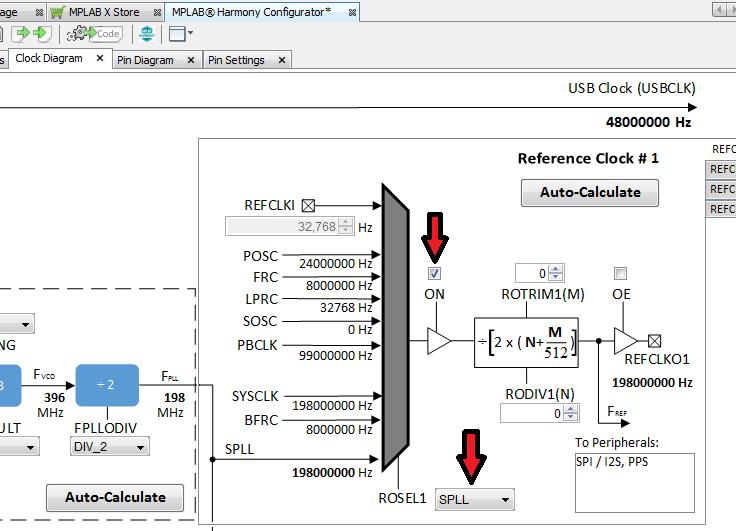Click Reference Clock Auto-Calculate button
736x531 pixels.
pos(590,193)
